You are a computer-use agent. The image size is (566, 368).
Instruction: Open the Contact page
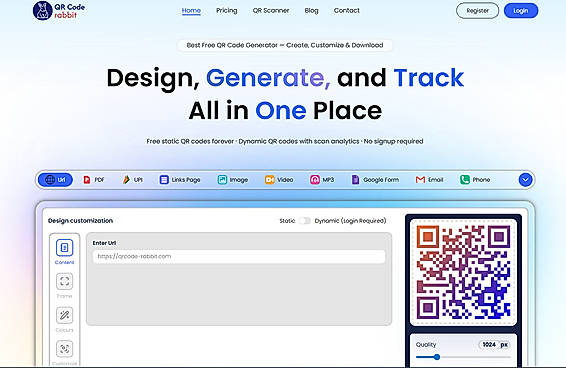pos(347,10)
